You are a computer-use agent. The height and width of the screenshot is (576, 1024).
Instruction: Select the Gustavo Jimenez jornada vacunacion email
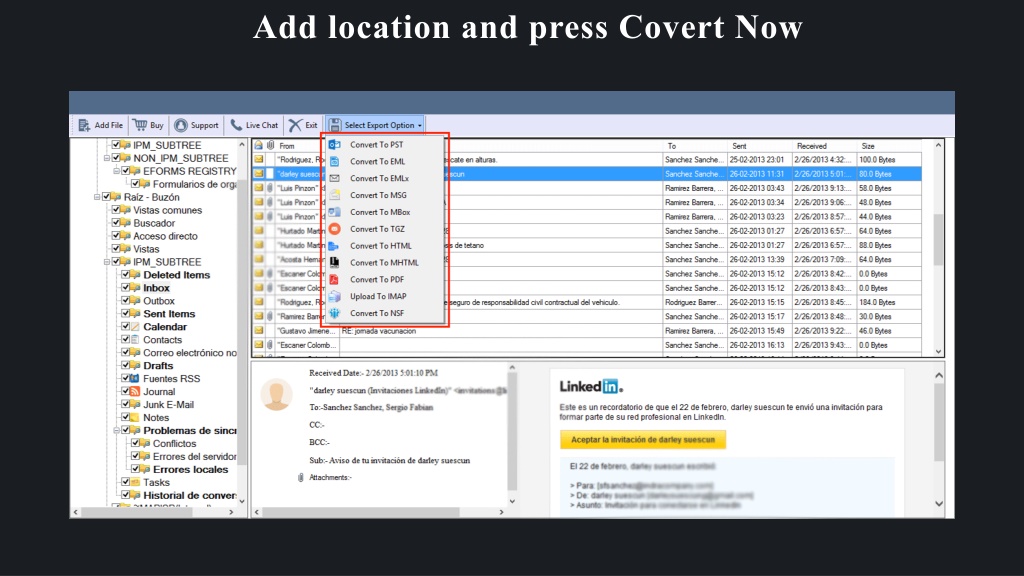586,330
